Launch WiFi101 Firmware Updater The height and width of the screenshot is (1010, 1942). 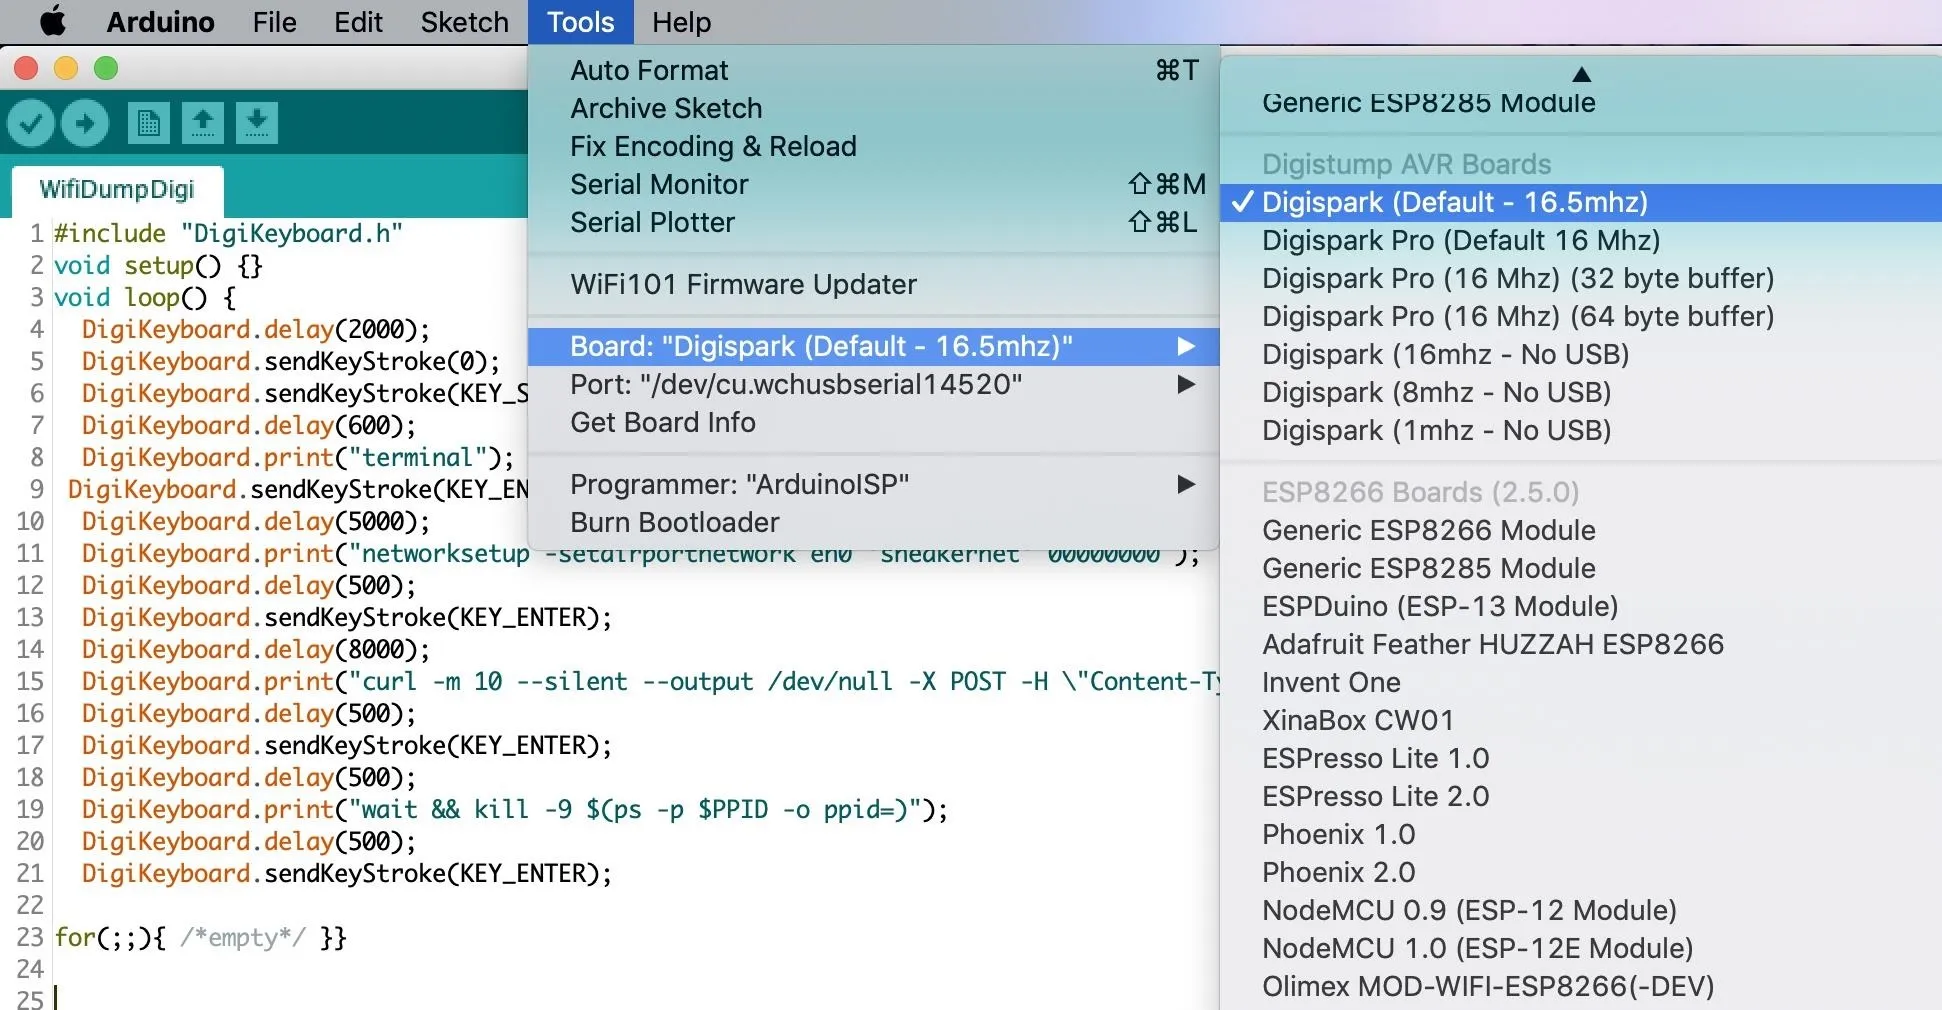[x=874, y=284]
